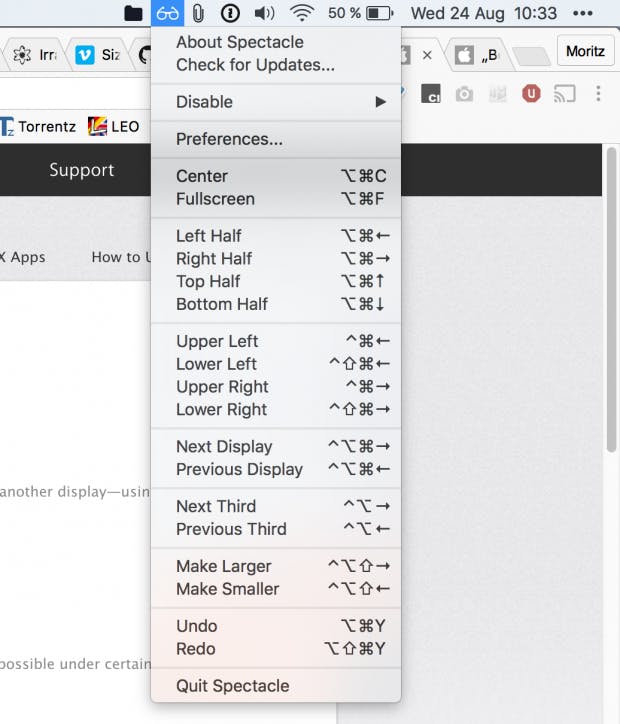The image size is (620, 724).
Task: Open the folder icon in menu bar
Action: 133,13
